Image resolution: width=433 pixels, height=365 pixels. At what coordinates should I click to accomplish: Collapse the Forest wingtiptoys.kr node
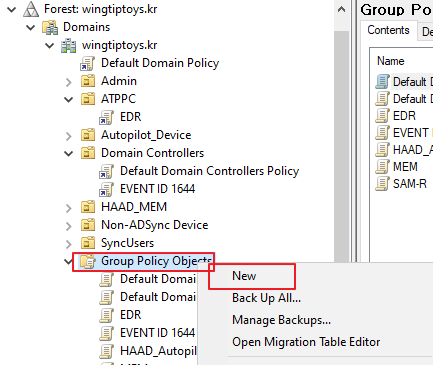[12, 9]
